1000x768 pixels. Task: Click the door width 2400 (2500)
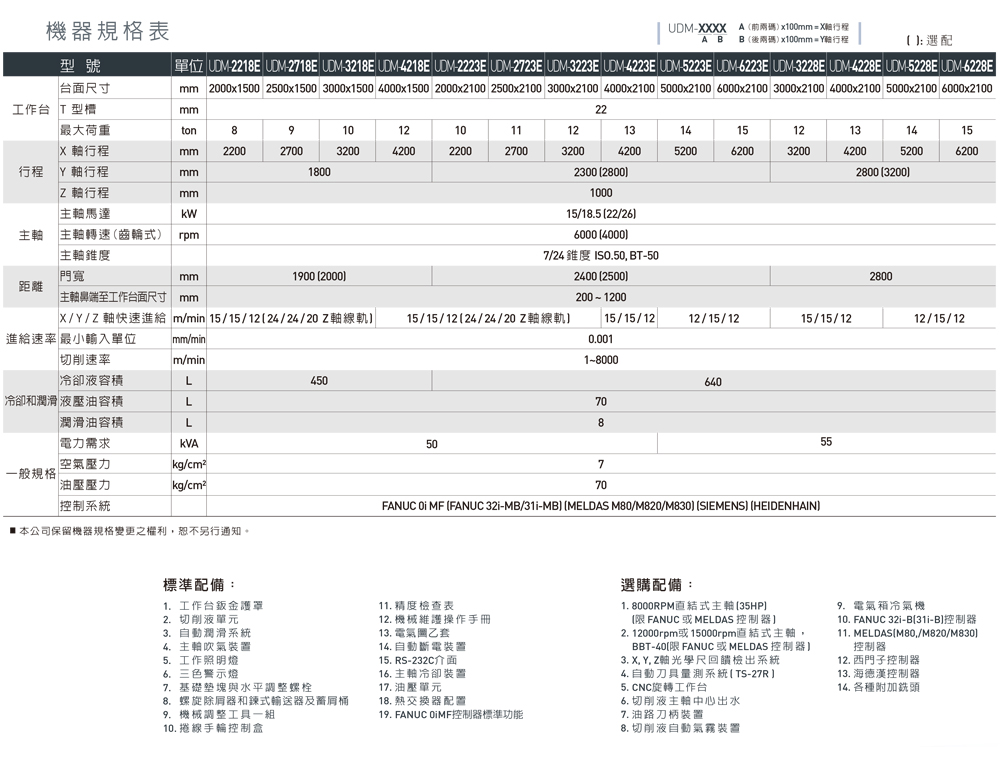(601, 276)
